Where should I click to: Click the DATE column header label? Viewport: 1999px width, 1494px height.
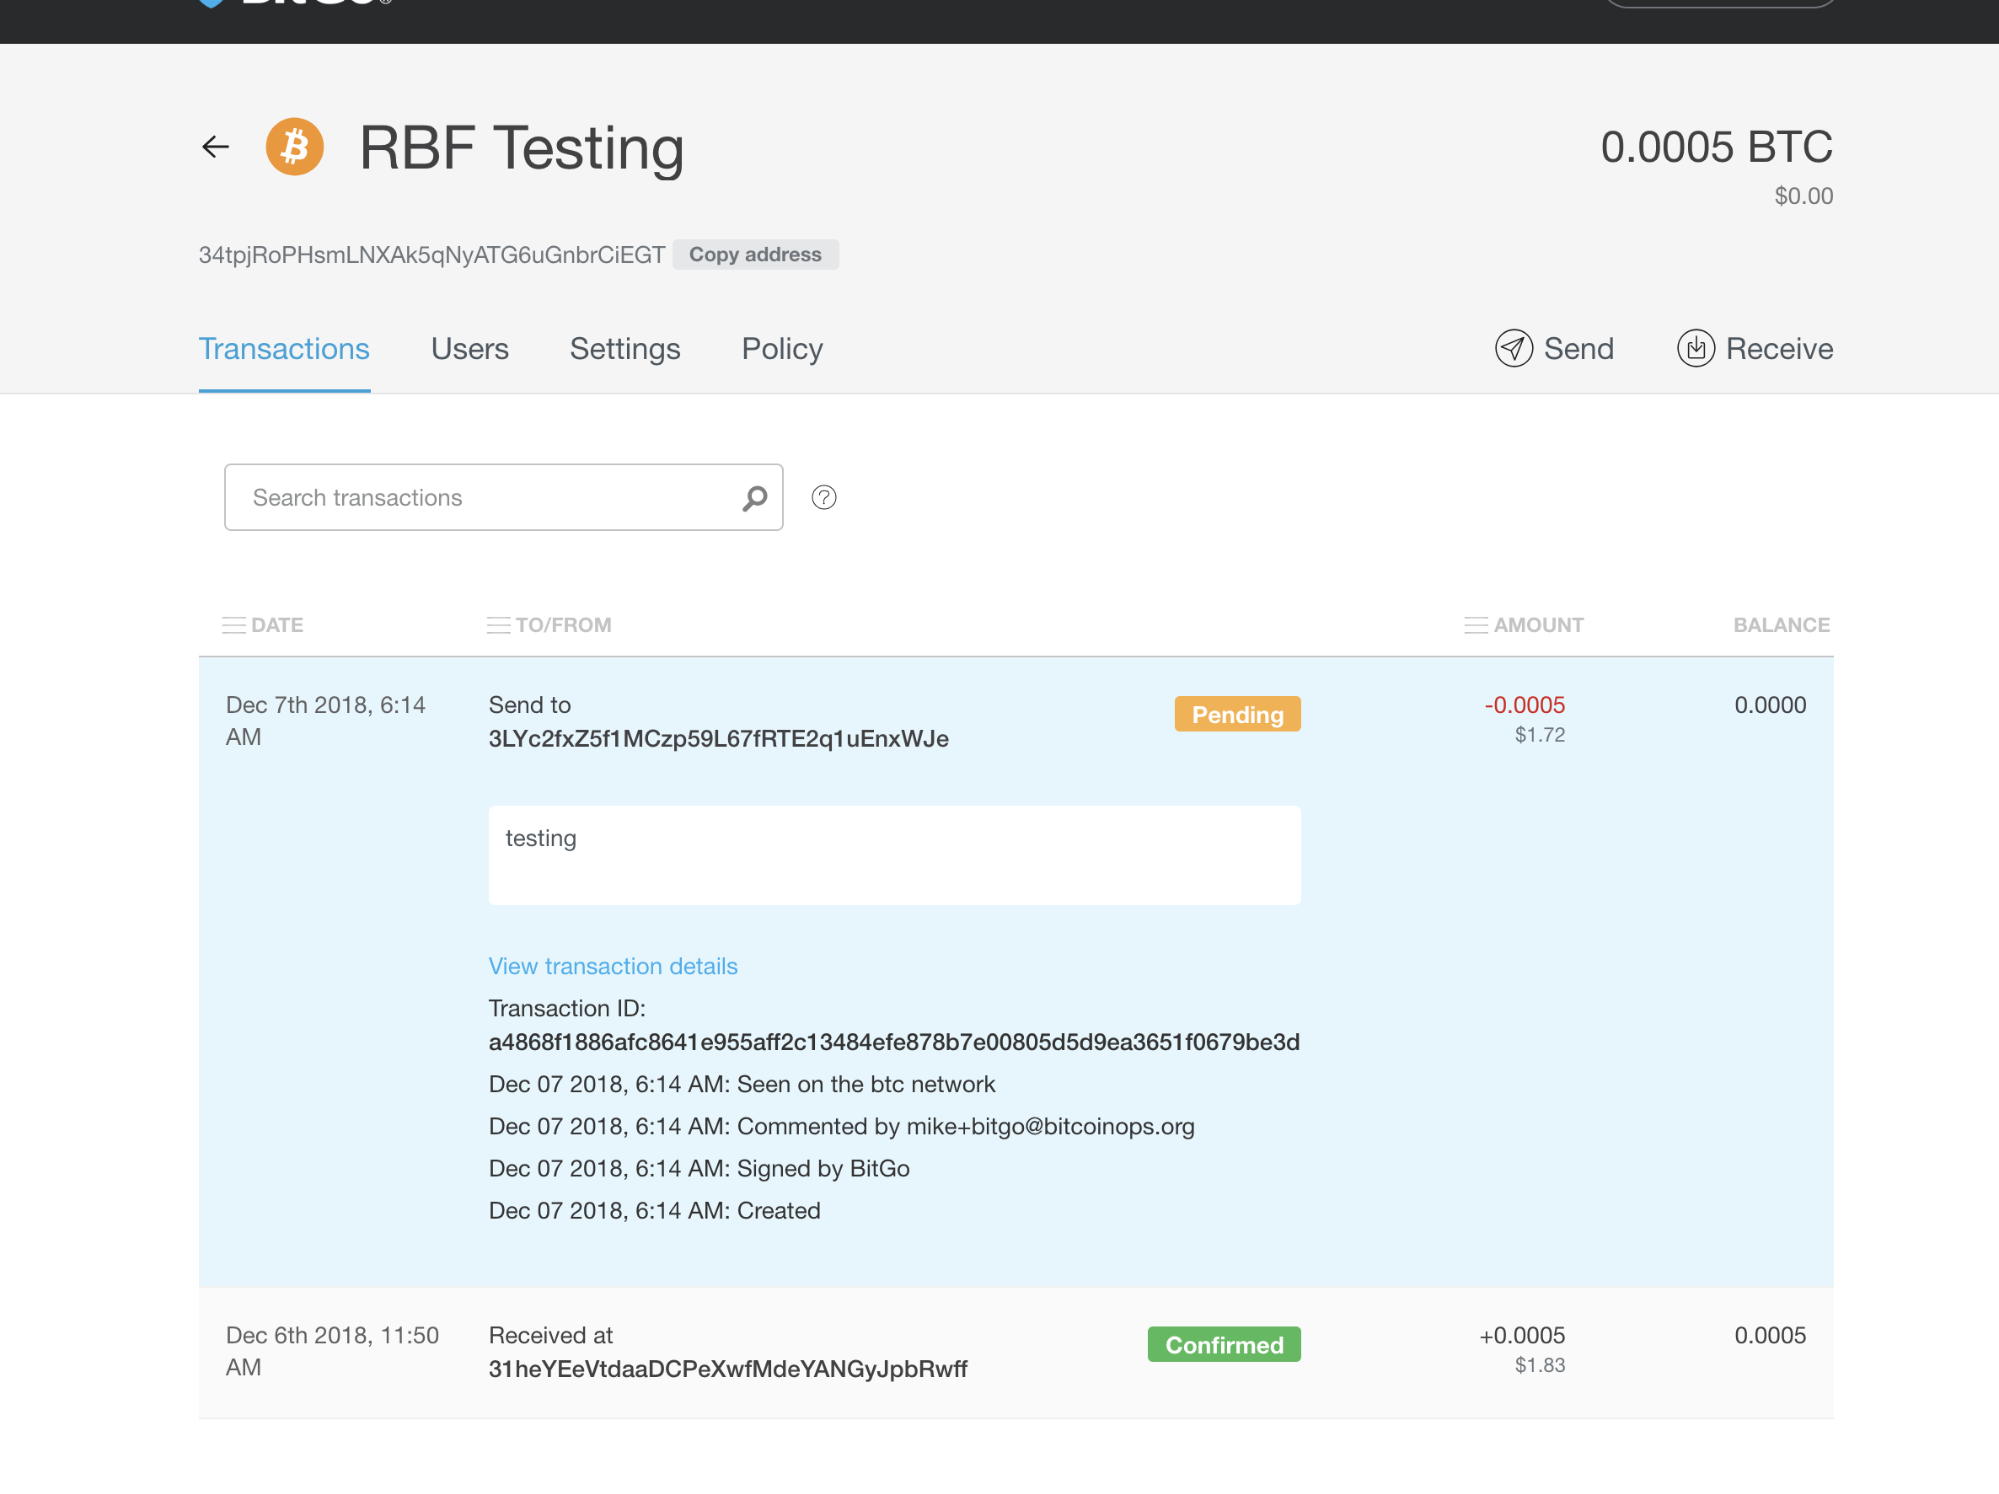277,625
